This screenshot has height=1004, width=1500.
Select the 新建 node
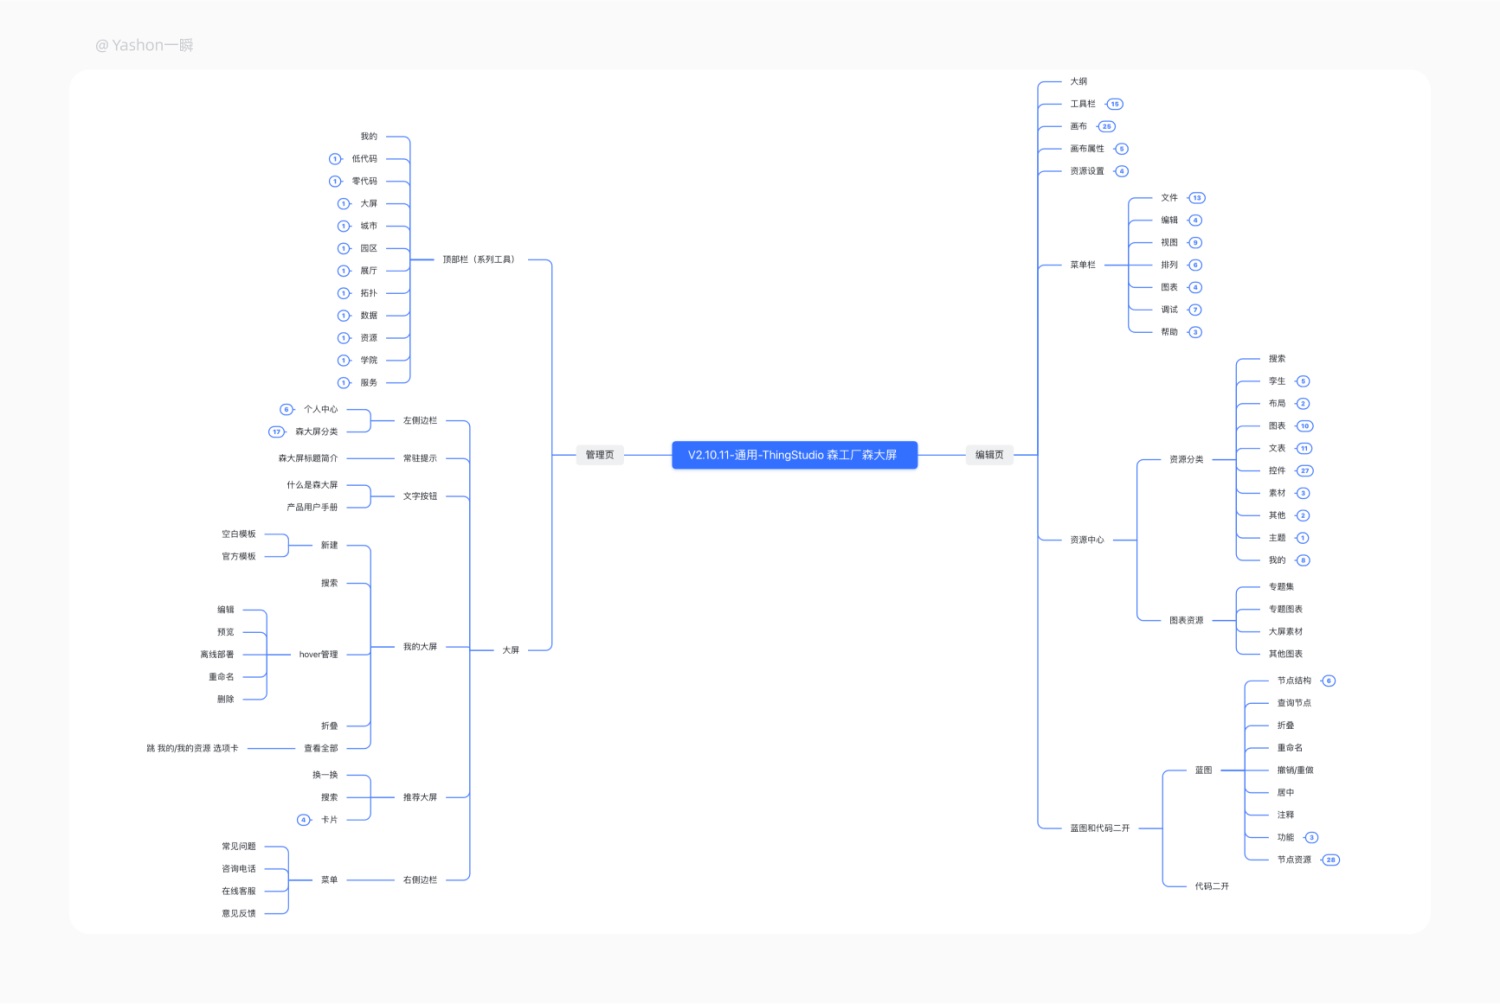tap(329, 545)
